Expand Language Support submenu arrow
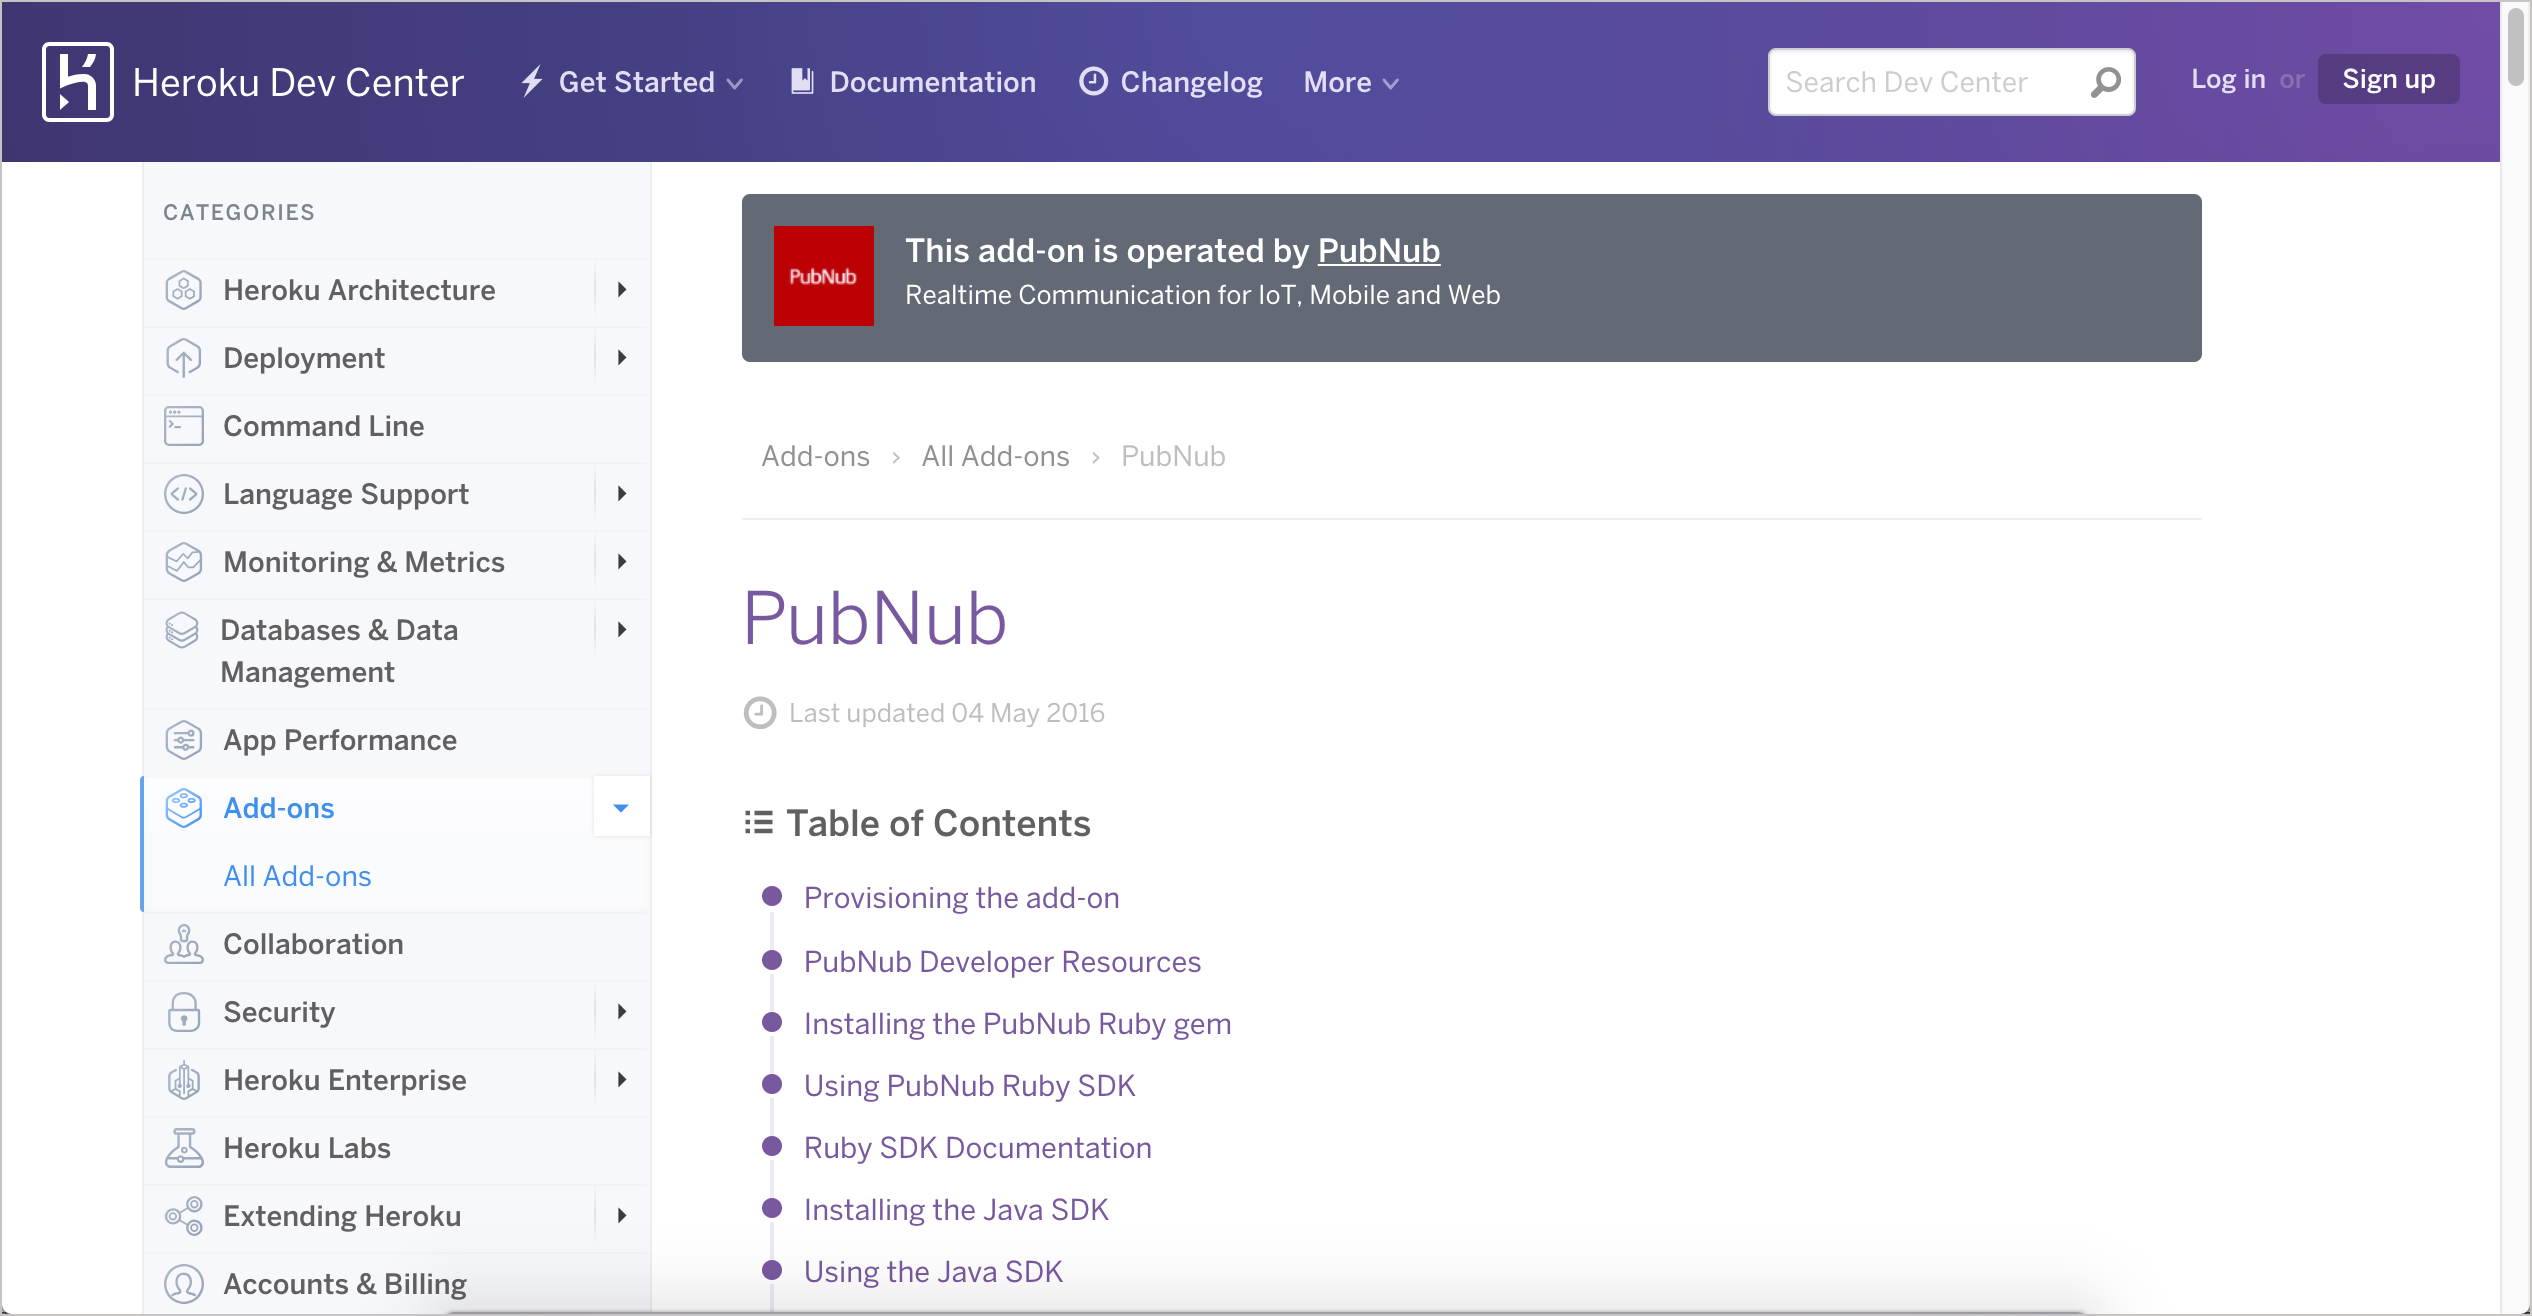Image resolution: width=2532 pixels, height=1316 pixels. tap(622, 494)
